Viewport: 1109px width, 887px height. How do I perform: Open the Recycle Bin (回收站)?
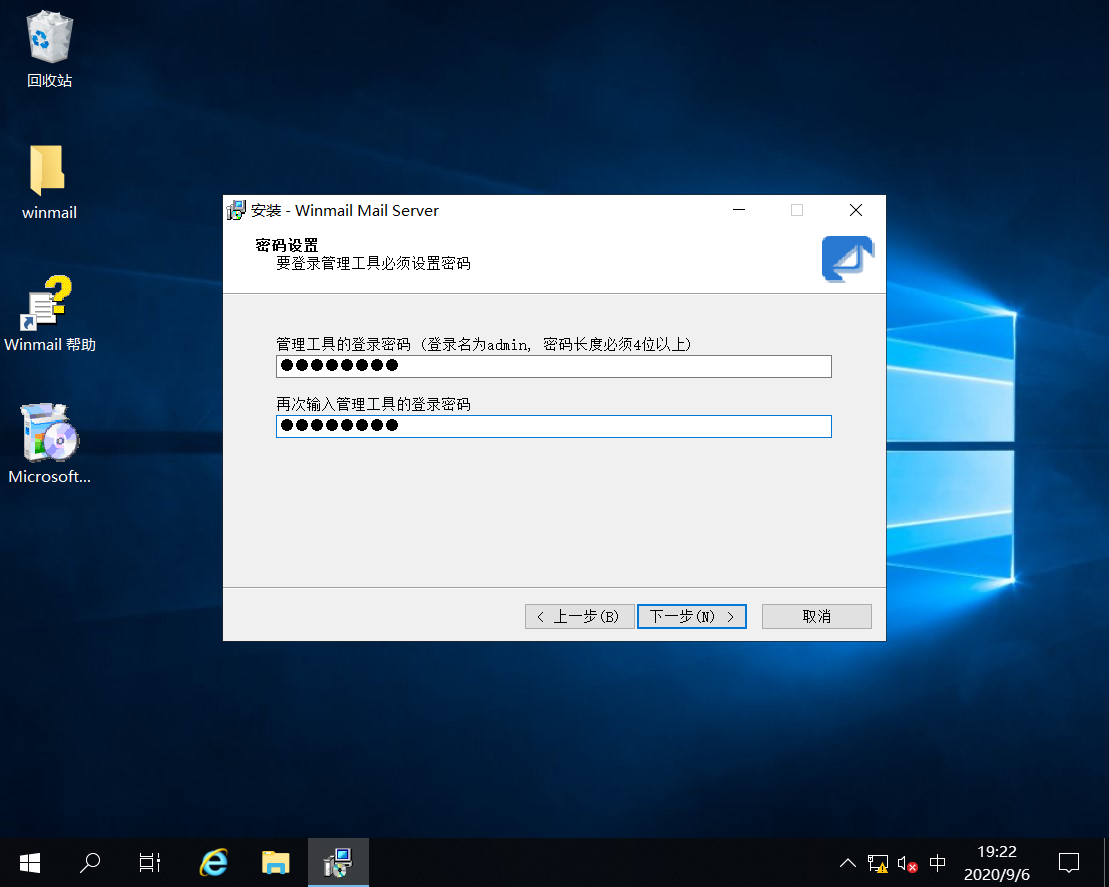click(x=48, y=40)
